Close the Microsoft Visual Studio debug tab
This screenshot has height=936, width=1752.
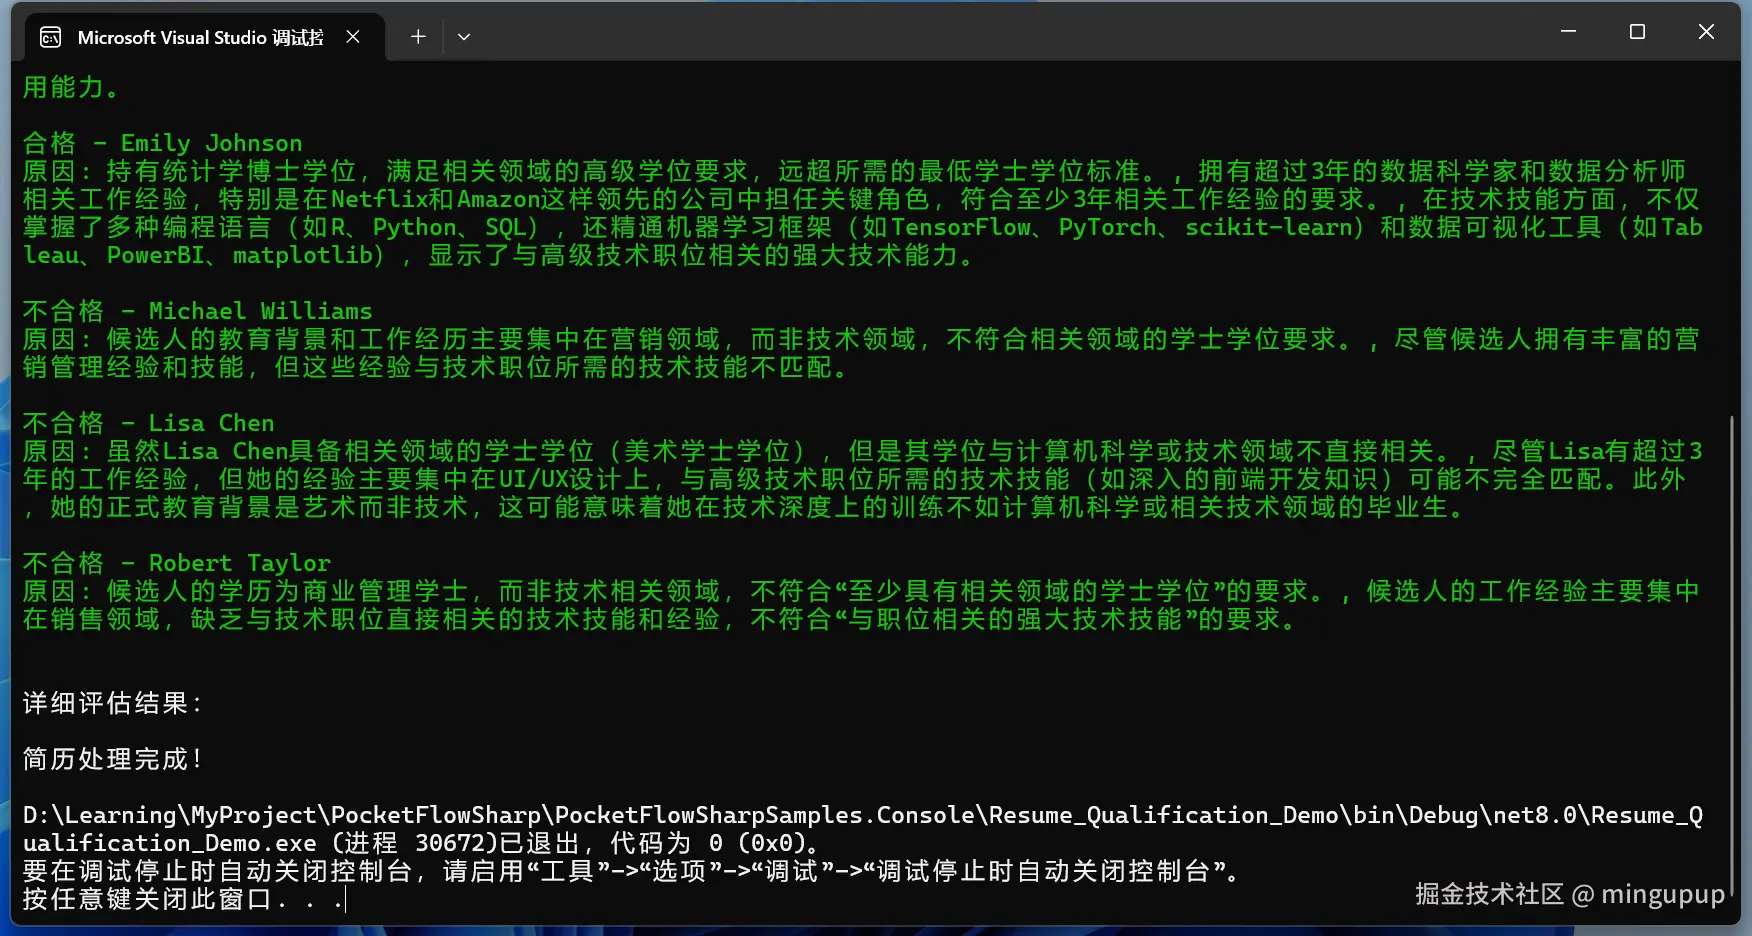pyautogui.click(x=353, y=37)
